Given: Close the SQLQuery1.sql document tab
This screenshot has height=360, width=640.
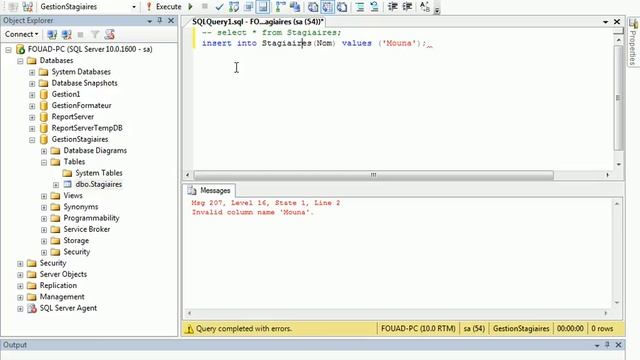Looking at the screenshot, I should (617, 22).
